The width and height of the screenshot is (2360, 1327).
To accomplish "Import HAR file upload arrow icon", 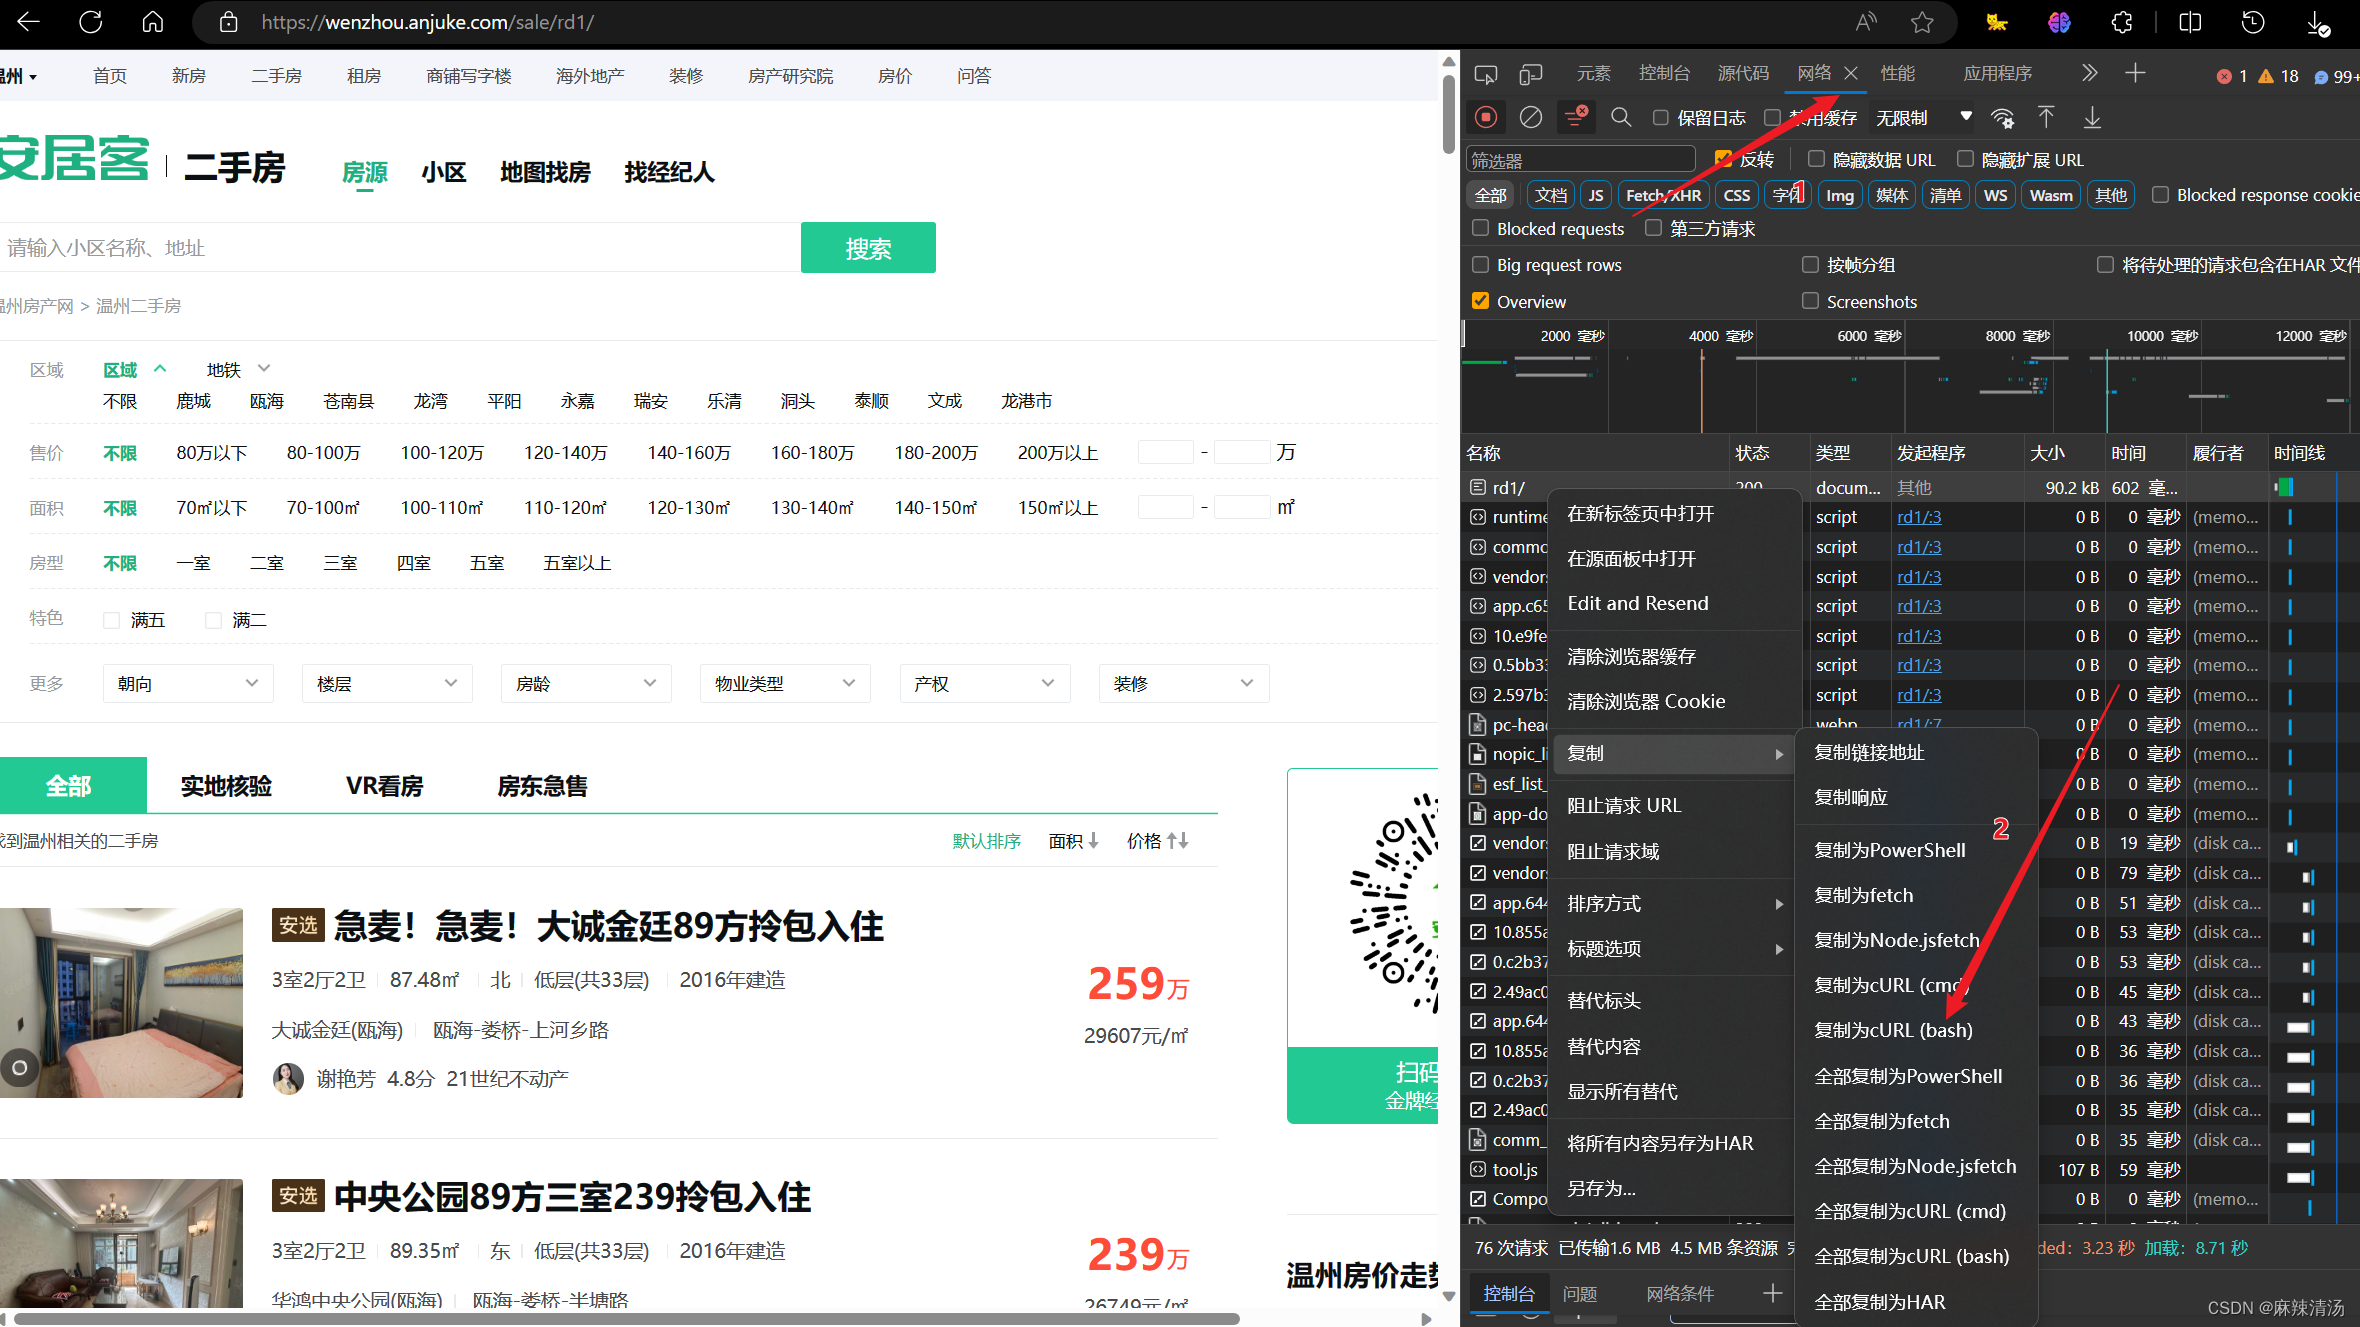I will click(x=2046, y=117).
